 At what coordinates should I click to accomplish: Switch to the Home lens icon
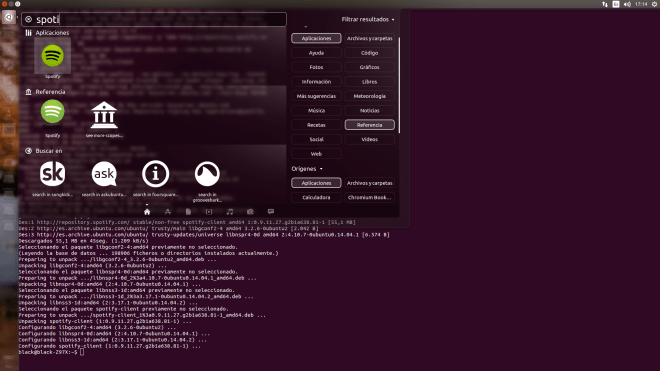[147, 211]
